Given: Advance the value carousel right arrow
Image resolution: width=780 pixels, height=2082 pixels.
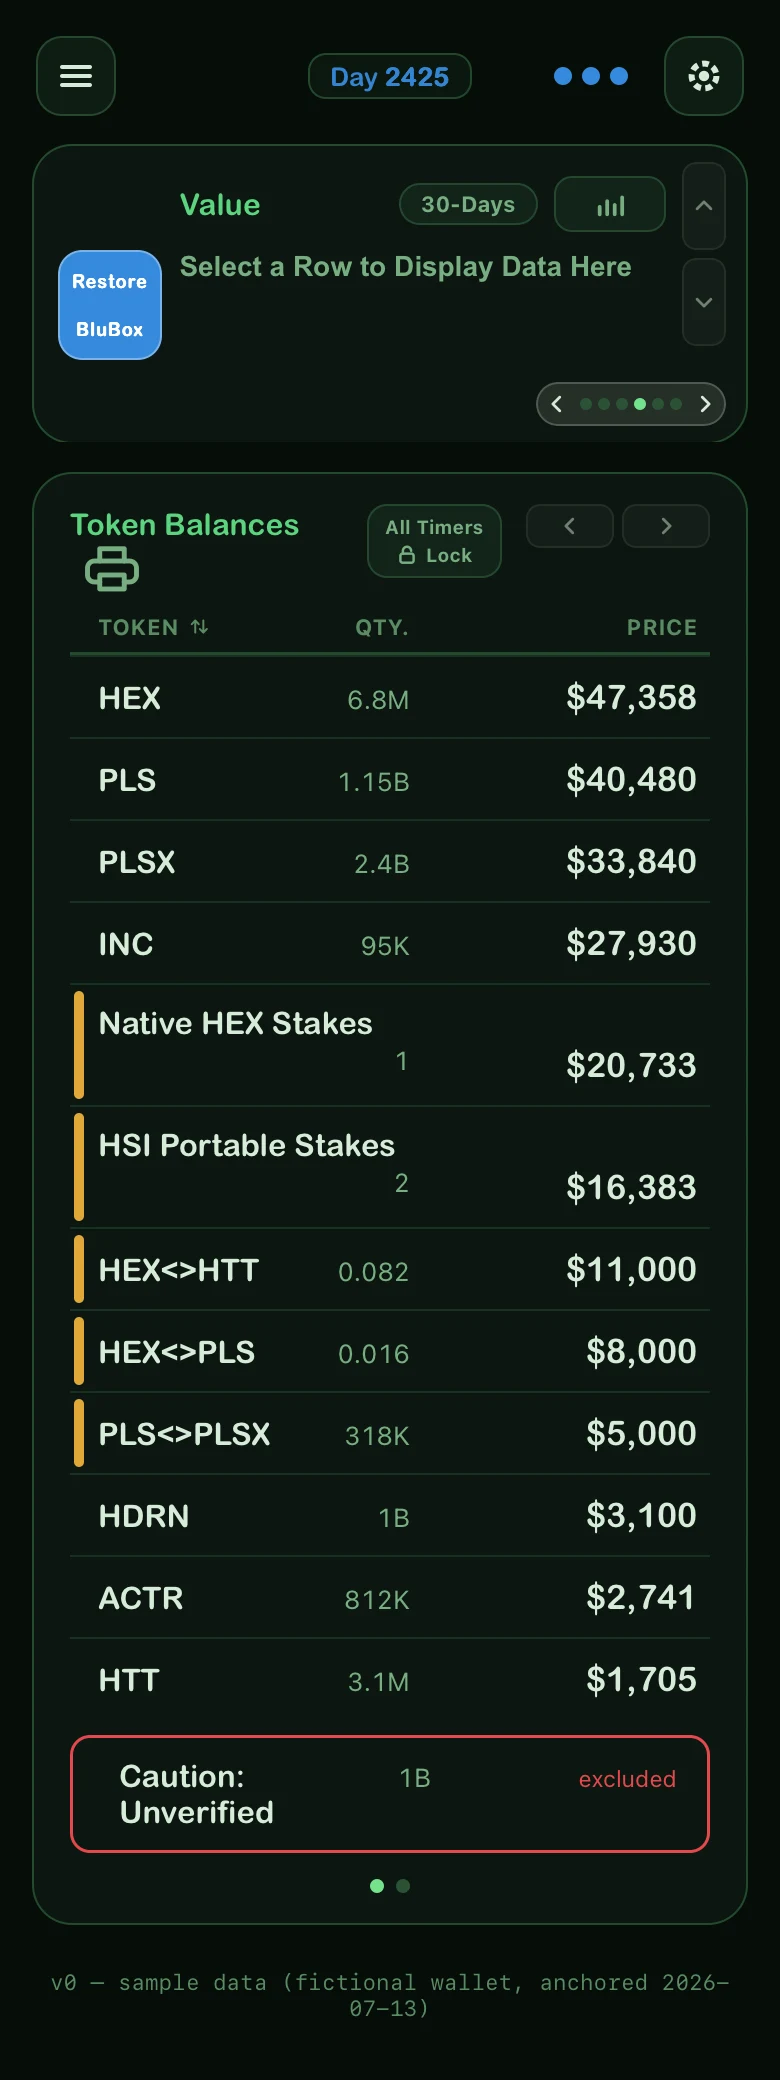Looking at the screenshot, I should click(x=705, y=404).
